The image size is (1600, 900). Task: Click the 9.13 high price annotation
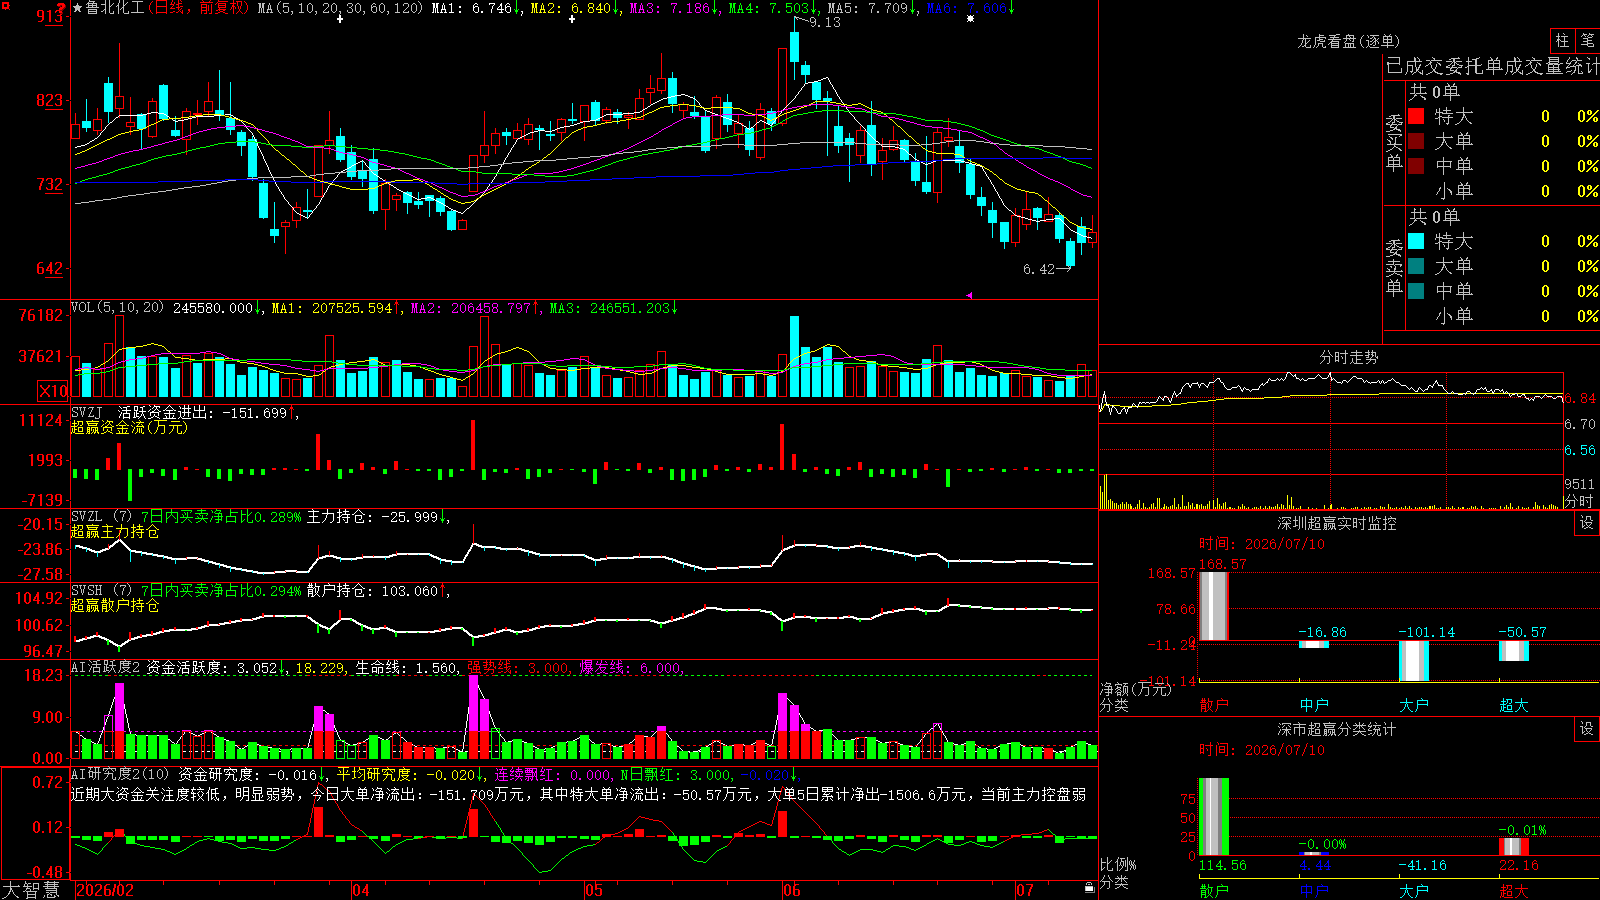pyautogui.click(x=825, y=22)
